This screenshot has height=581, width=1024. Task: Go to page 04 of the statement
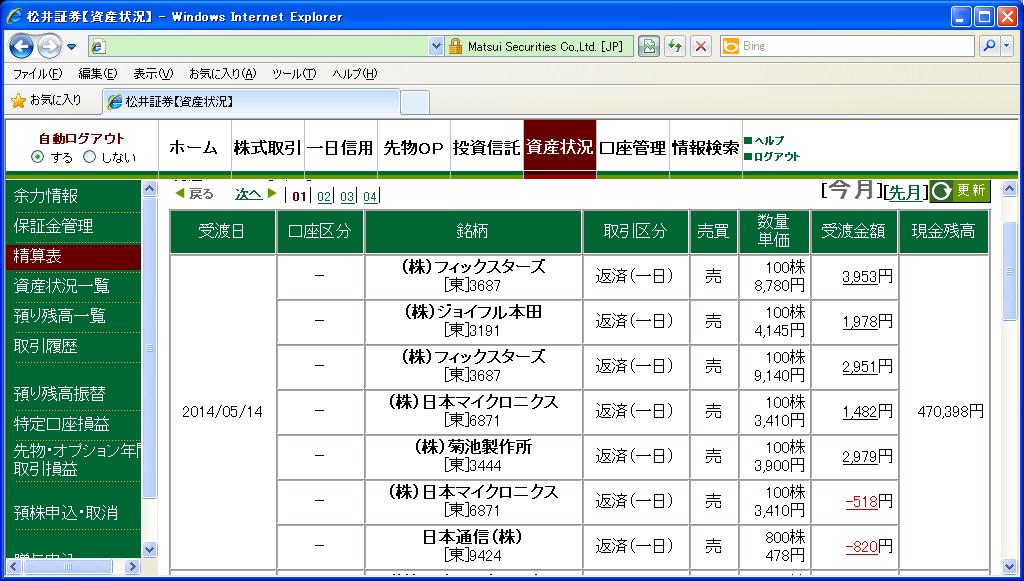(370, 196)
